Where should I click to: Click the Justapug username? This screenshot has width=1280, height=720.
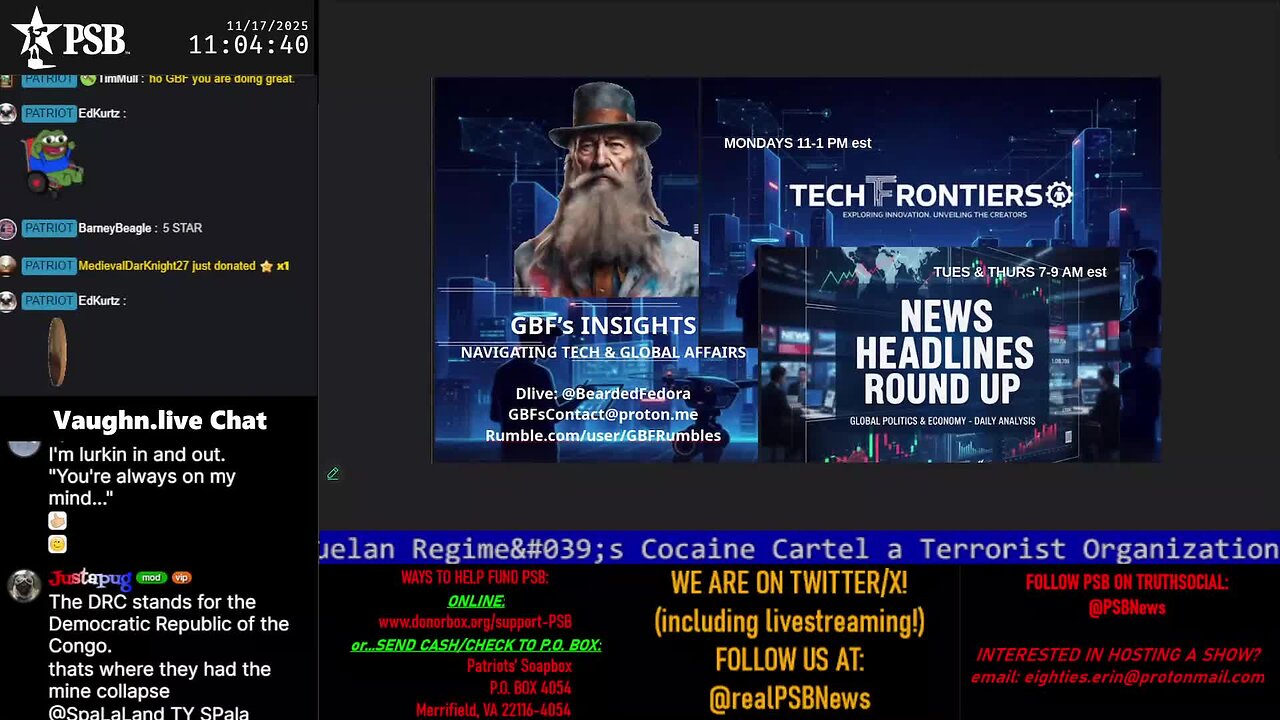coord(90,578)
